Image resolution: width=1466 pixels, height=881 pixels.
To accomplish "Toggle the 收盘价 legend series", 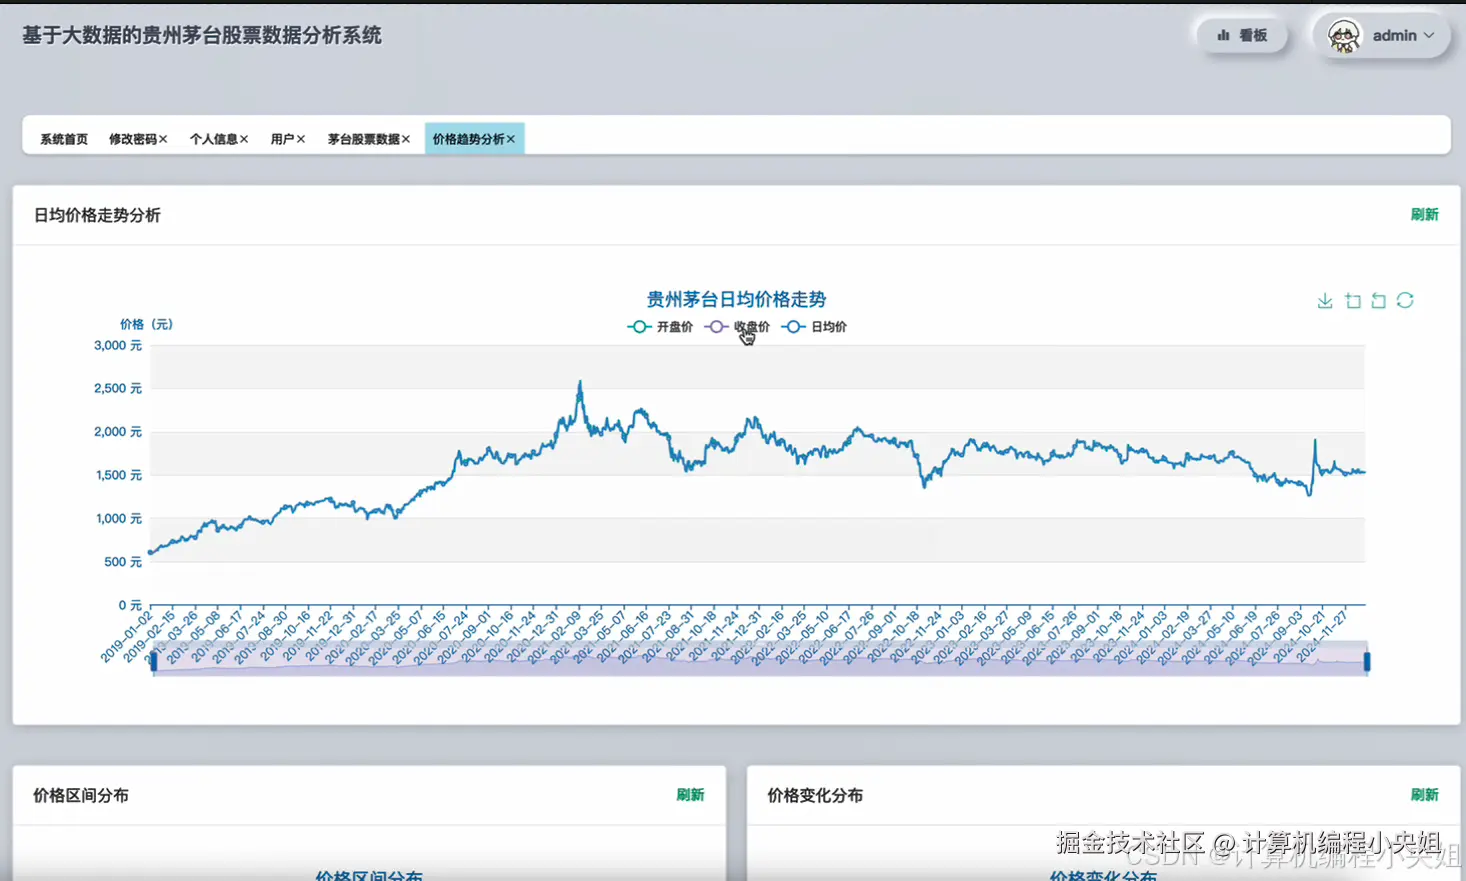I will pyautogui.click(x=736, y=326).
